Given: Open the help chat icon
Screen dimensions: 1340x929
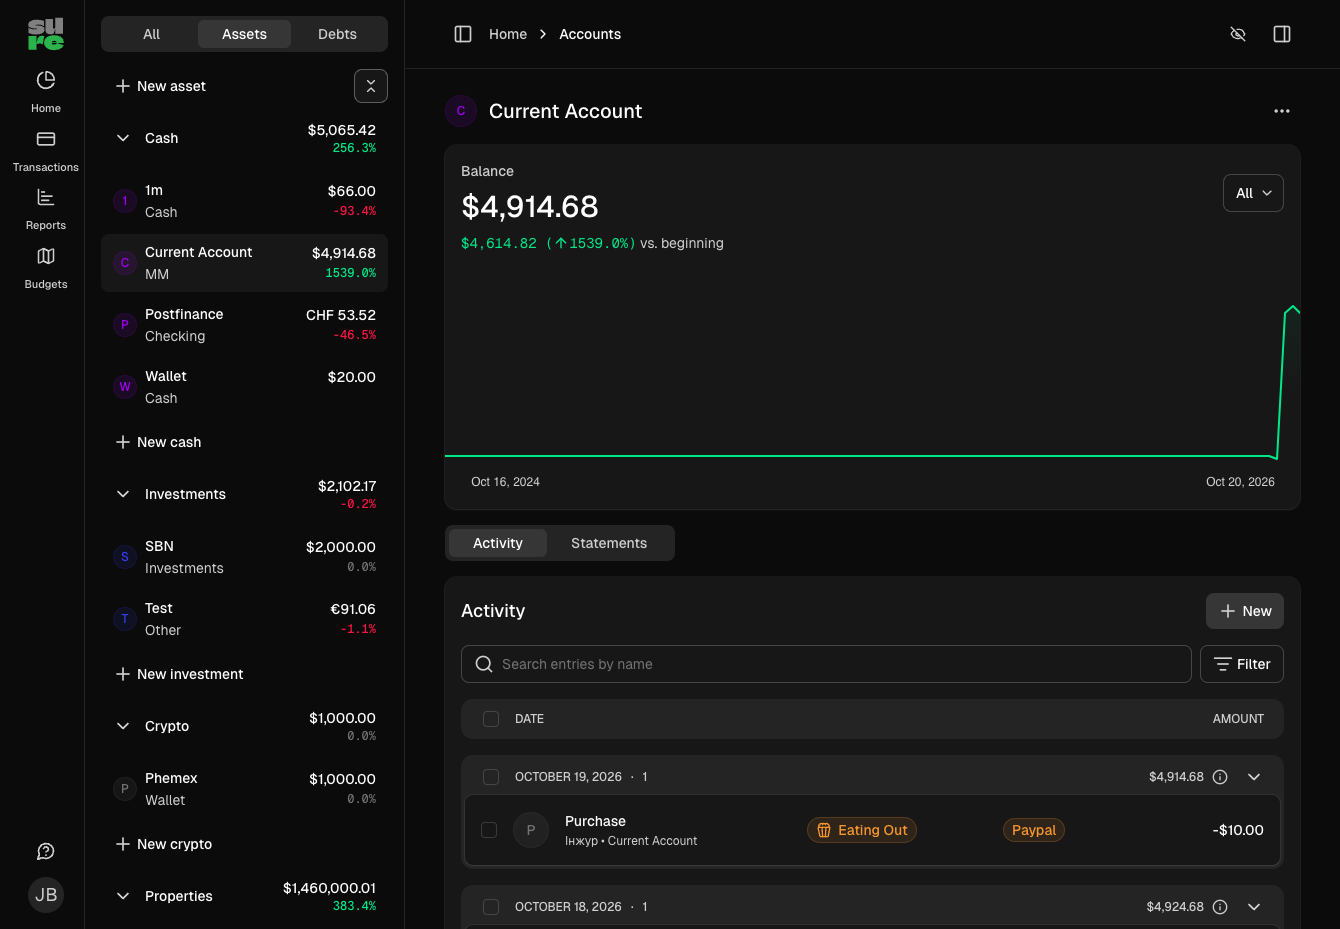Looking at the screenshot, I should [46, 851].
